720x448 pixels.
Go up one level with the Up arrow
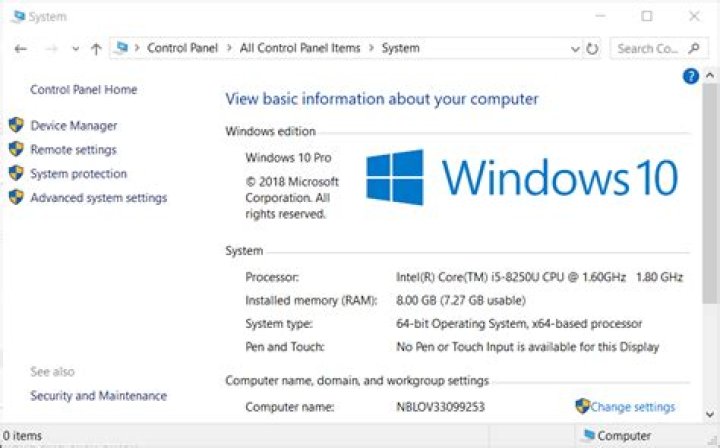point(96,49)
